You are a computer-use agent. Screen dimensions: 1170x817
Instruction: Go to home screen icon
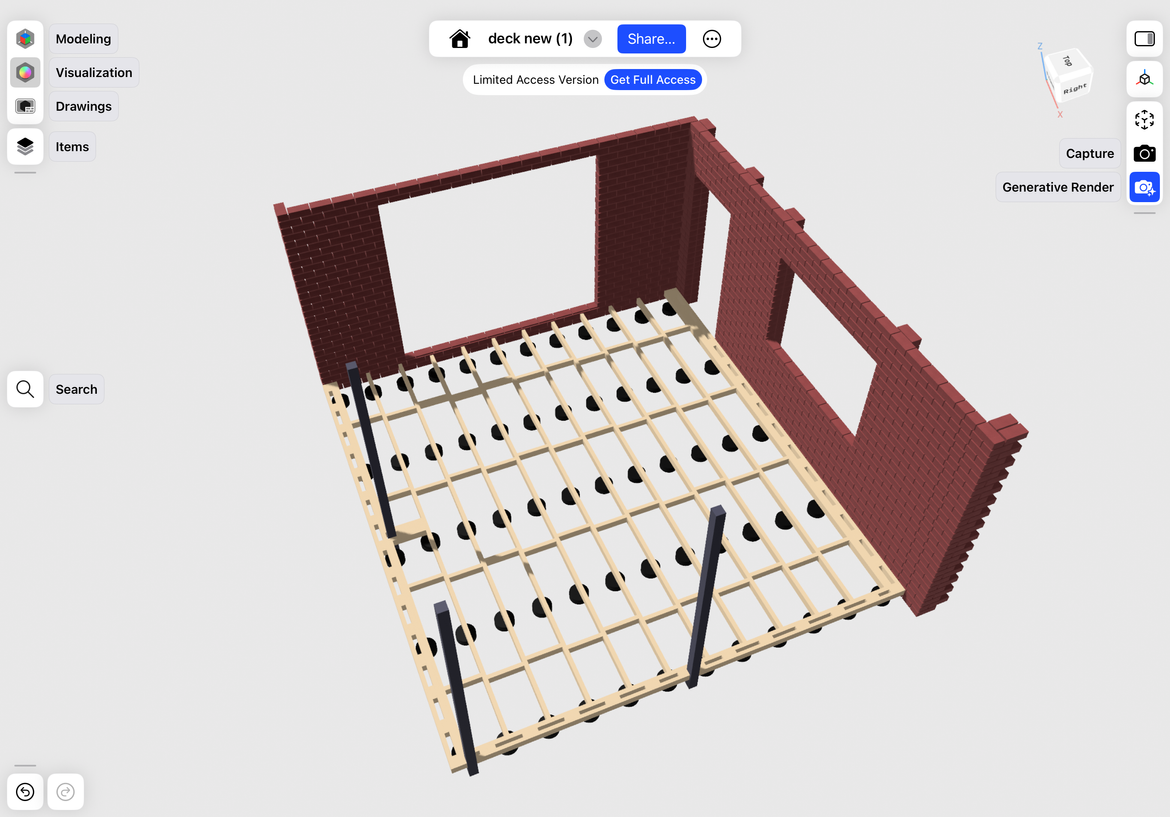pos(460,39)
